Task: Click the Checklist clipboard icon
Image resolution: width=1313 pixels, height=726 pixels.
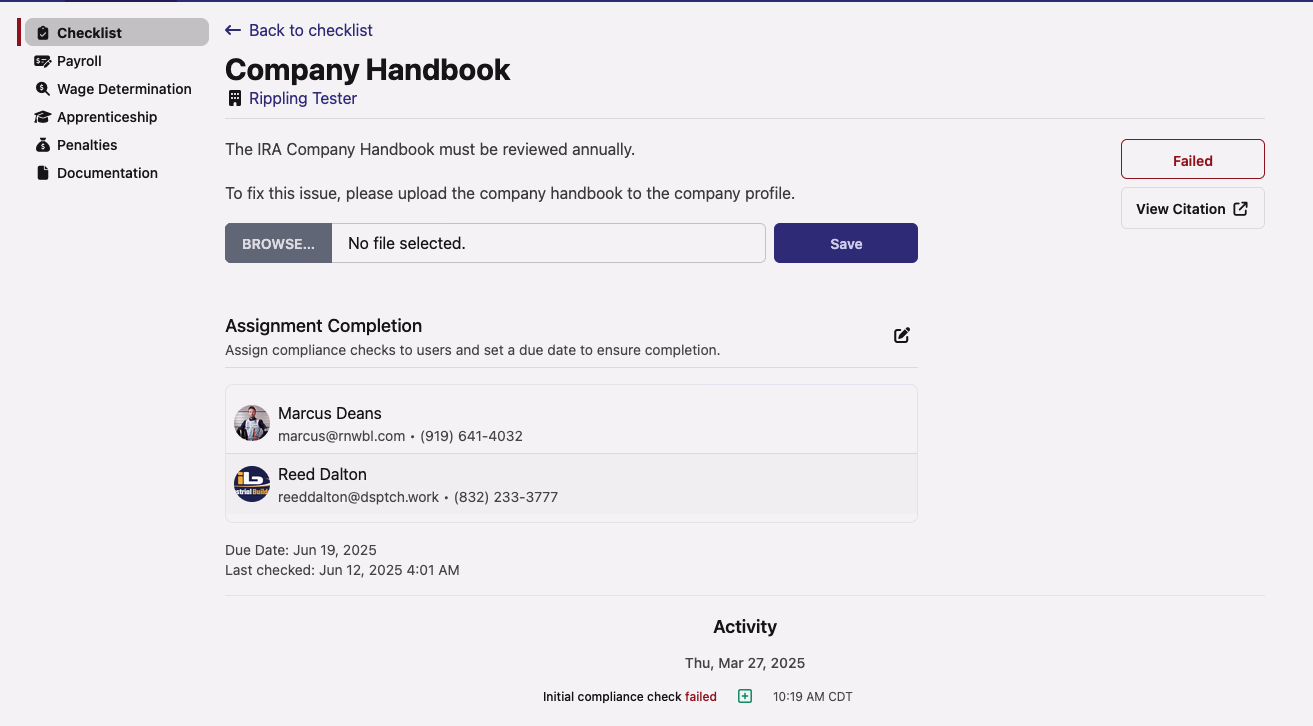Action: tap(42, 33)
